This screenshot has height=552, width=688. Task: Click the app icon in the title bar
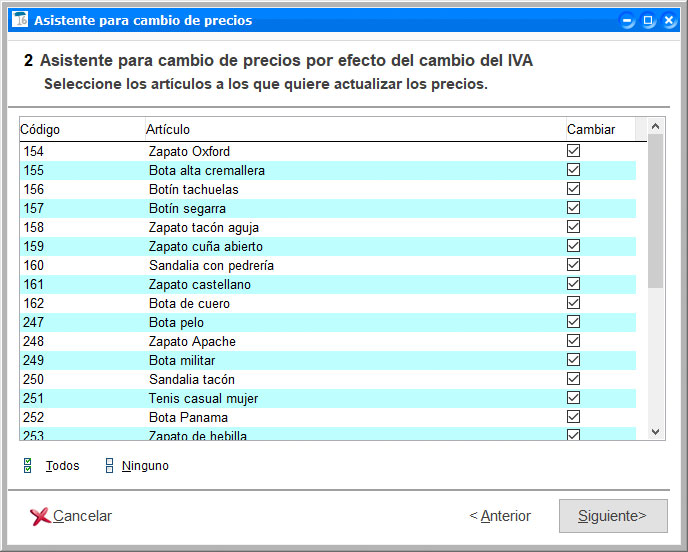[20, 20]
